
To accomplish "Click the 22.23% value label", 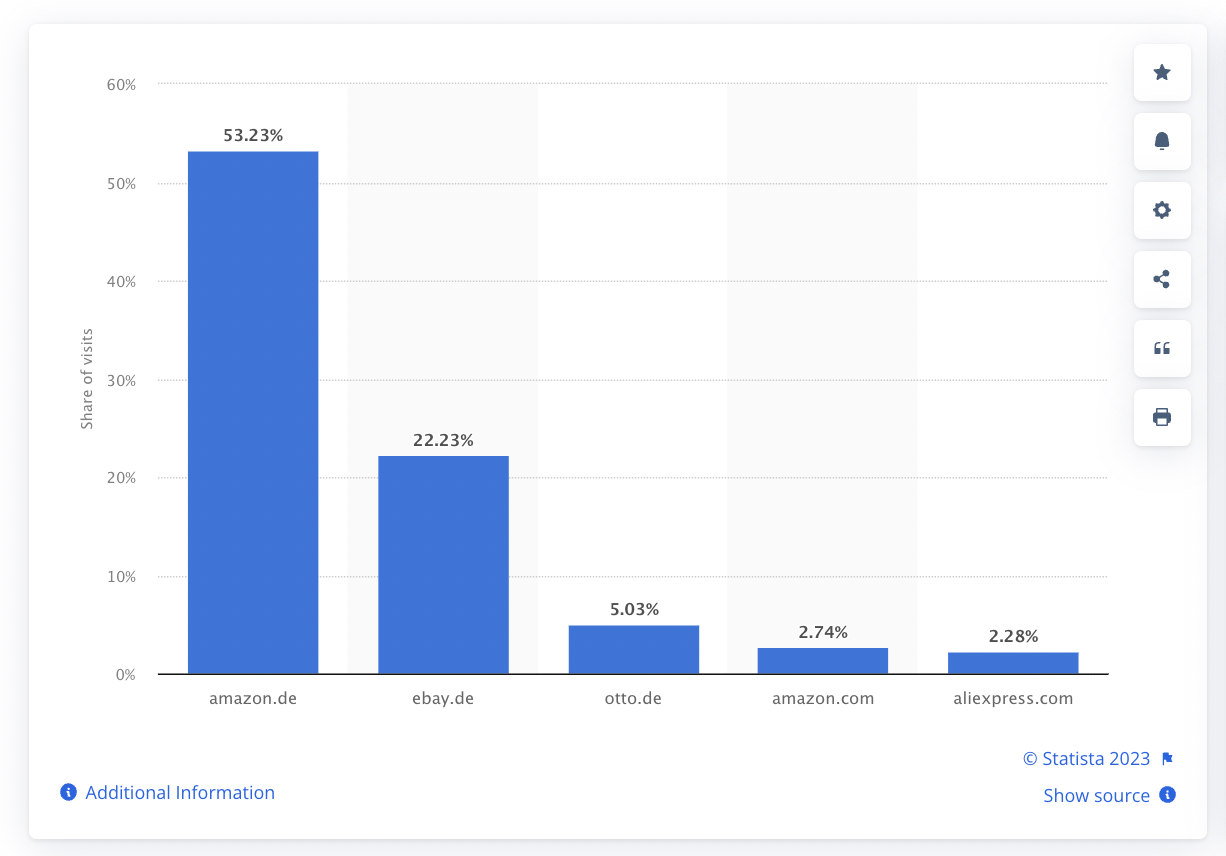I will pyautogui.click(x=443, y=440).
